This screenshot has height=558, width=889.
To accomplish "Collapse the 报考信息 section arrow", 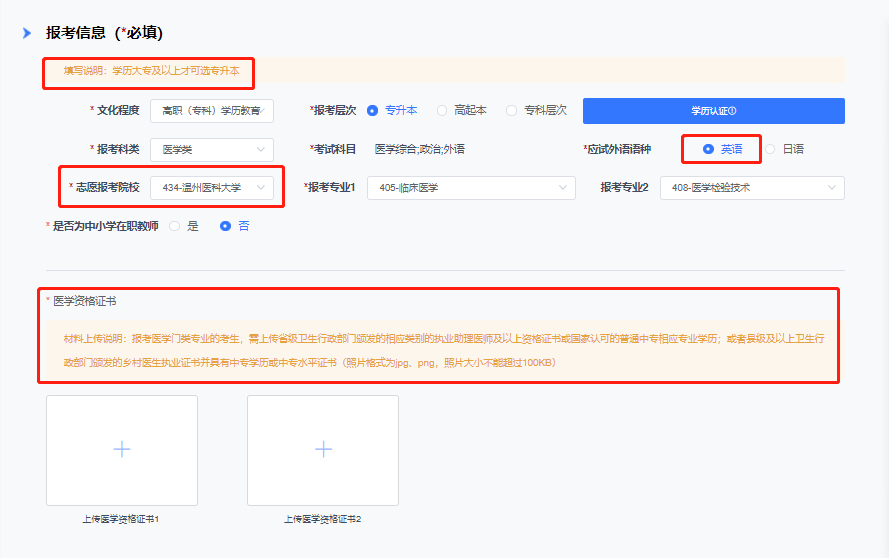I will point(27,33).
